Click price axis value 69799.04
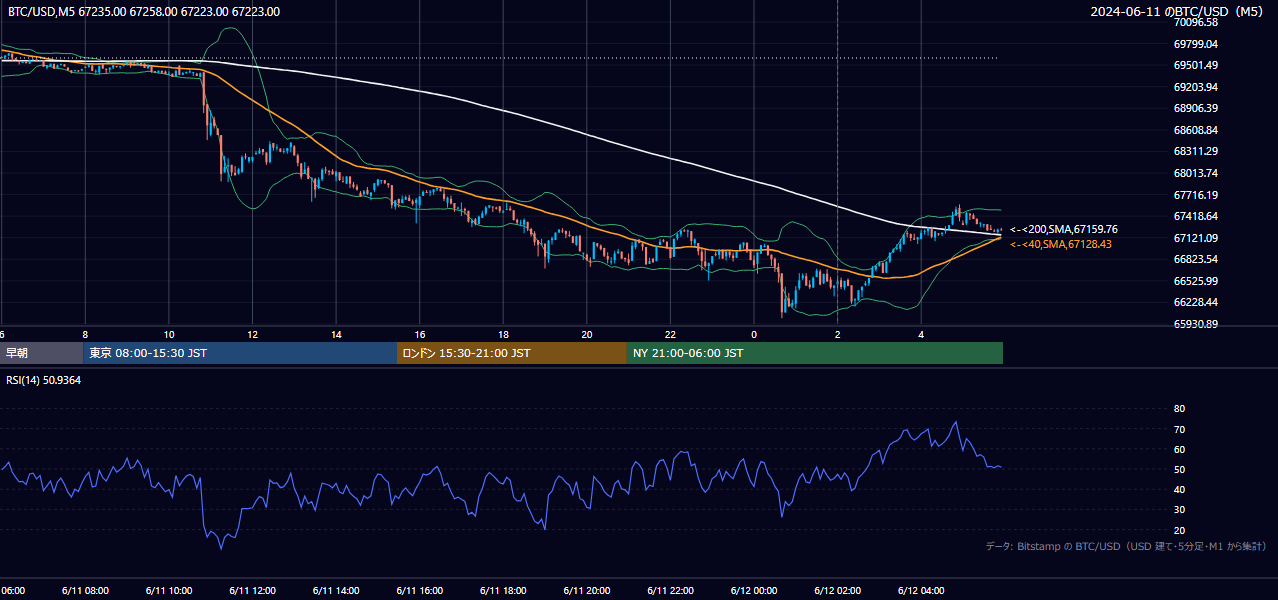The height and width of the screenshot is (600, 1278). tap(1196, 44)
